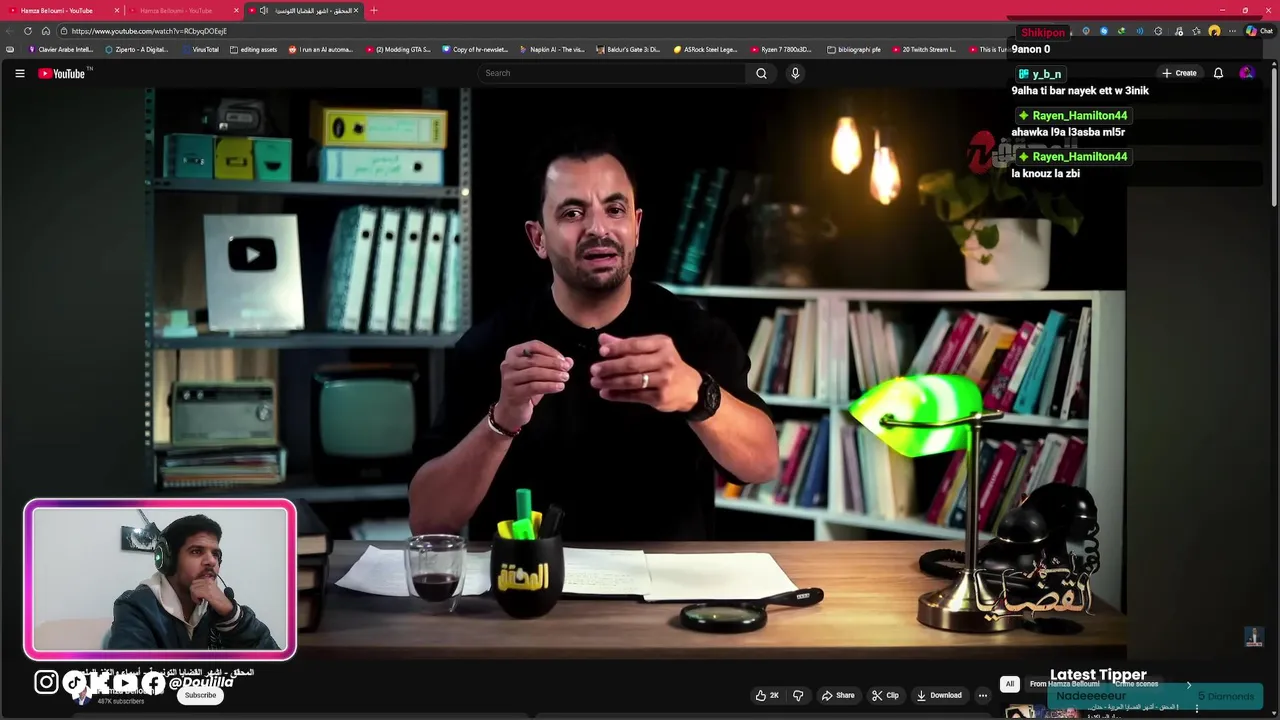
Task: Close the active video tab
Action: pos(355,10)
